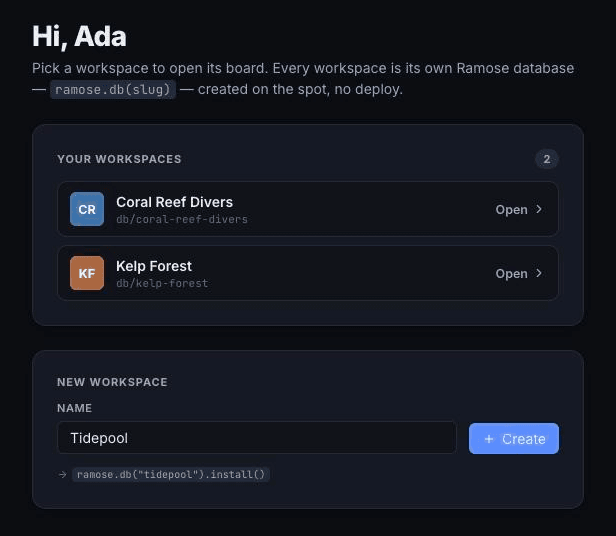Screen dimensions: 616x536
Task: Click the NEW WORKSPACE section label
Action: click(112, 382)
